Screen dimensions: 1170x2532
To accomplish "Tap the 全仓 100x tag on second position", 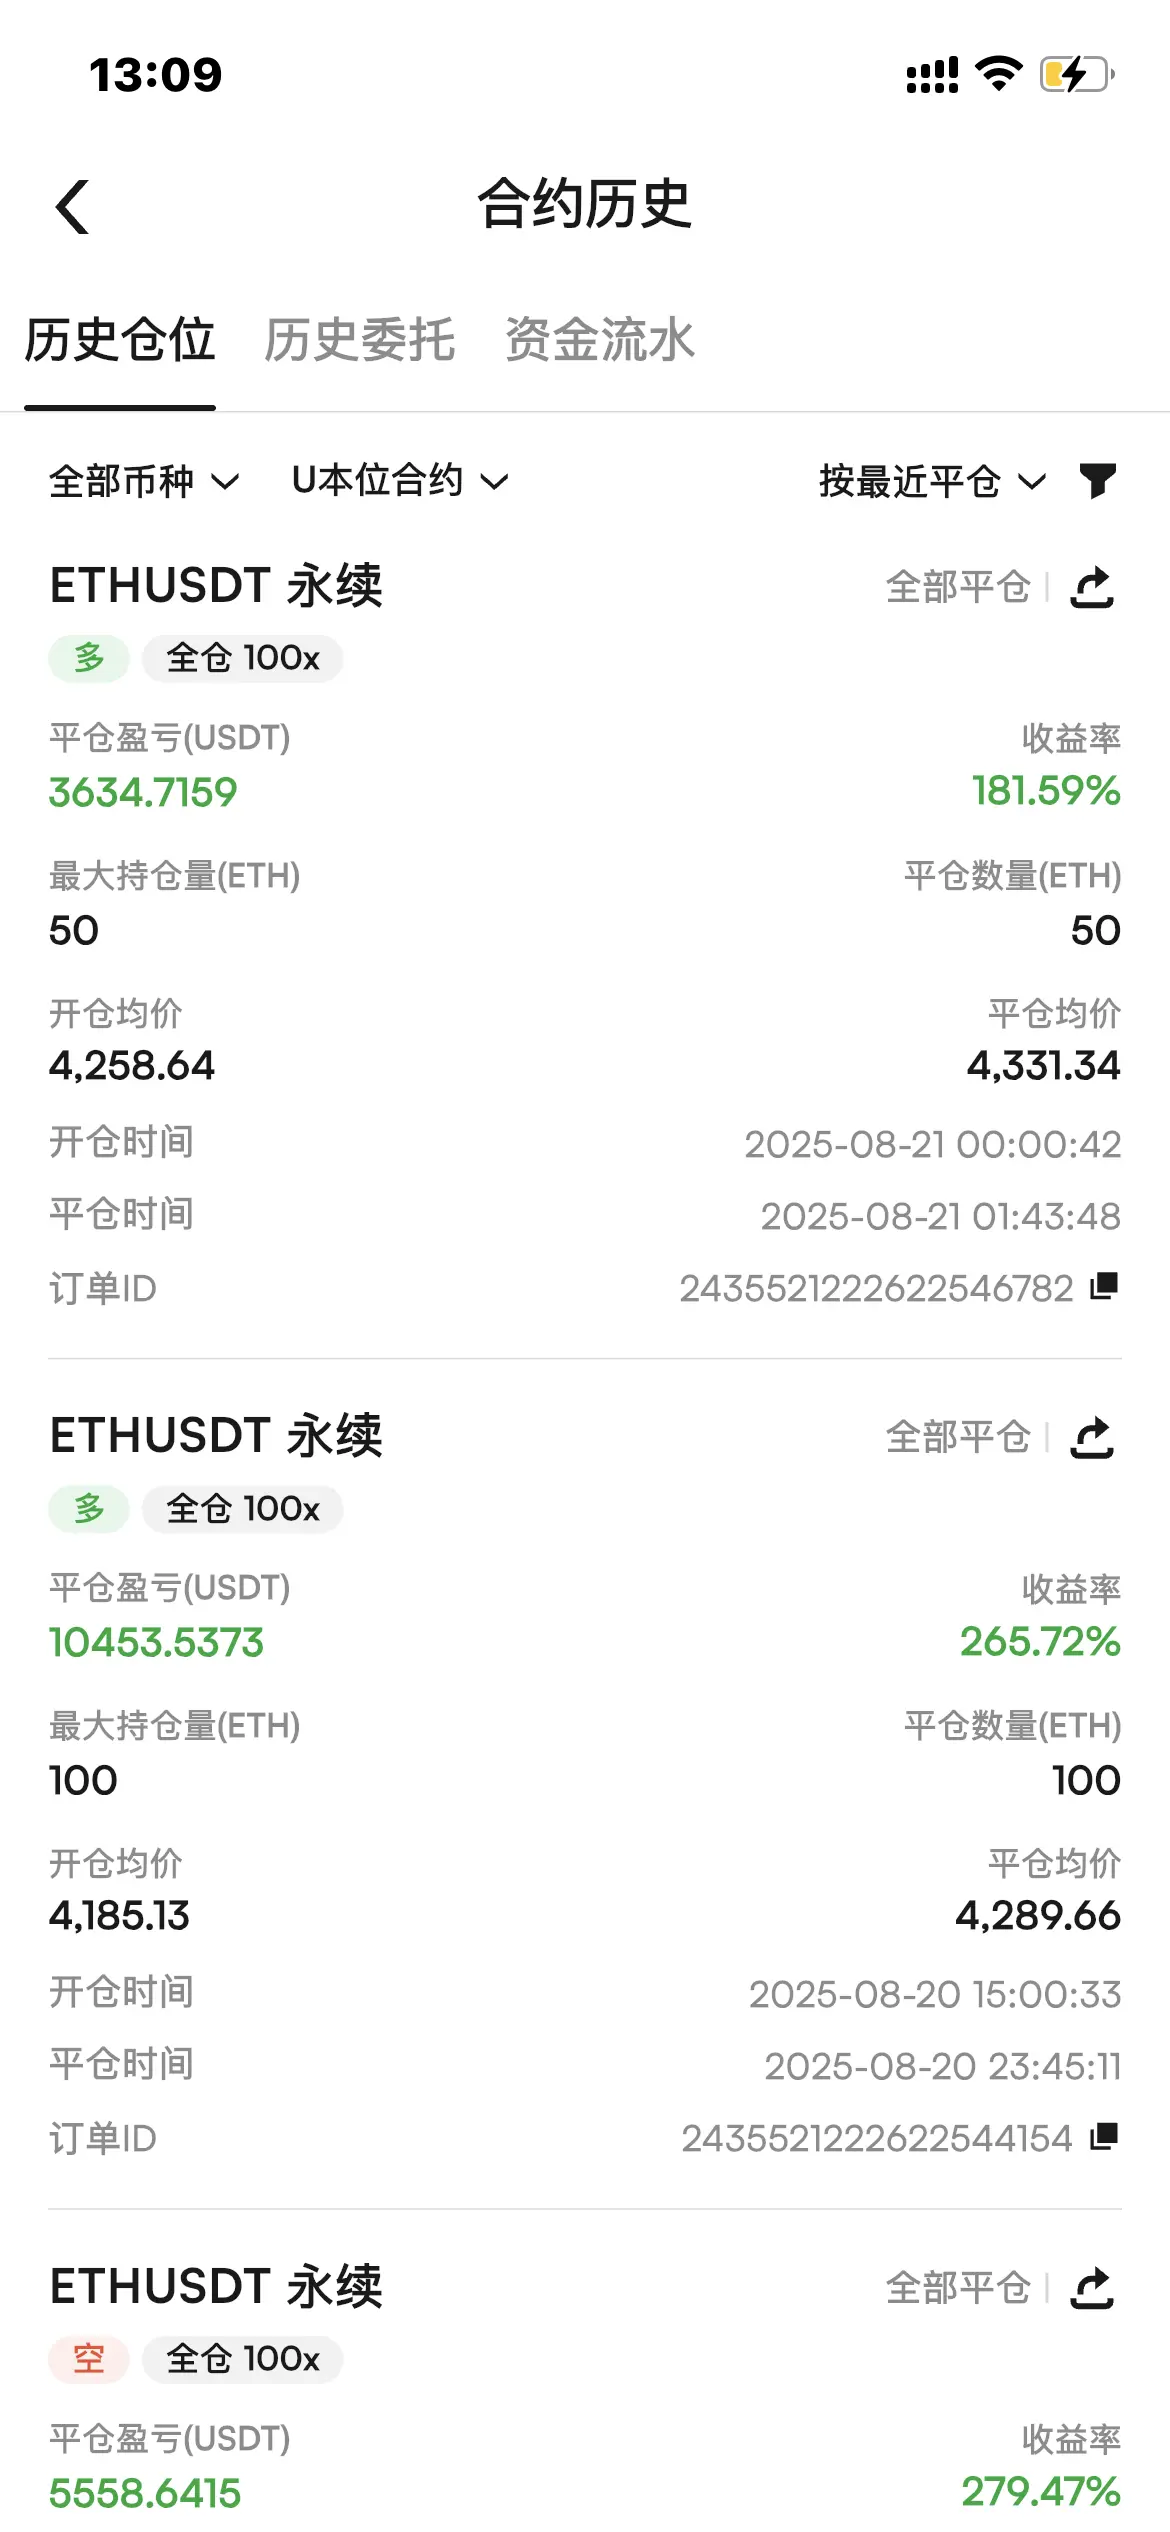I will [x=243, y=1509].
